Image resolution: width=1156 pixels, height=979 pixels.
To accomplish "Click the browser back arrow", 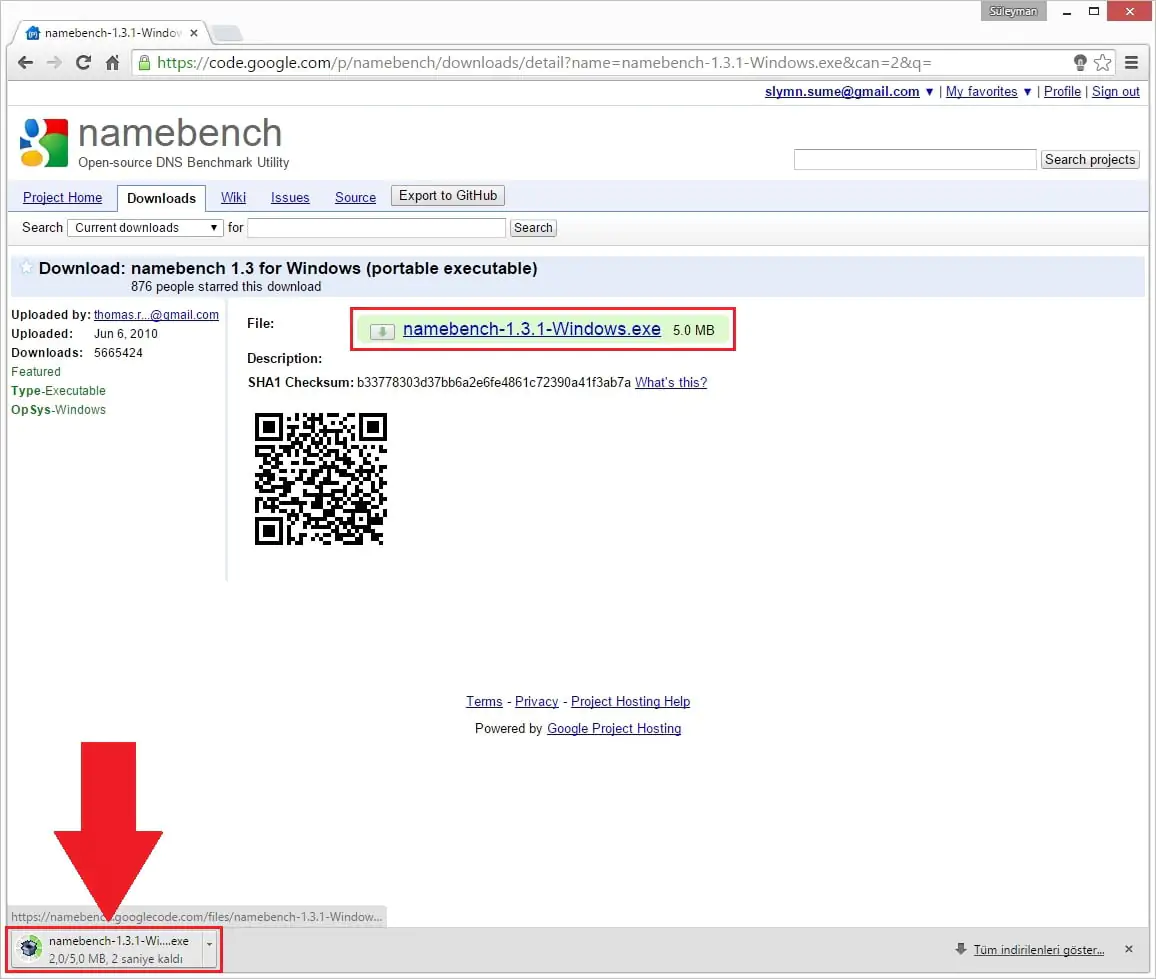I will [26, 63].
